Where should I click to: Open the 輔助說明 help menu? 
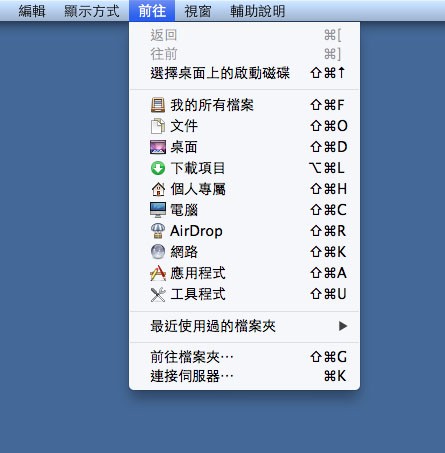[x=257, y=11]
